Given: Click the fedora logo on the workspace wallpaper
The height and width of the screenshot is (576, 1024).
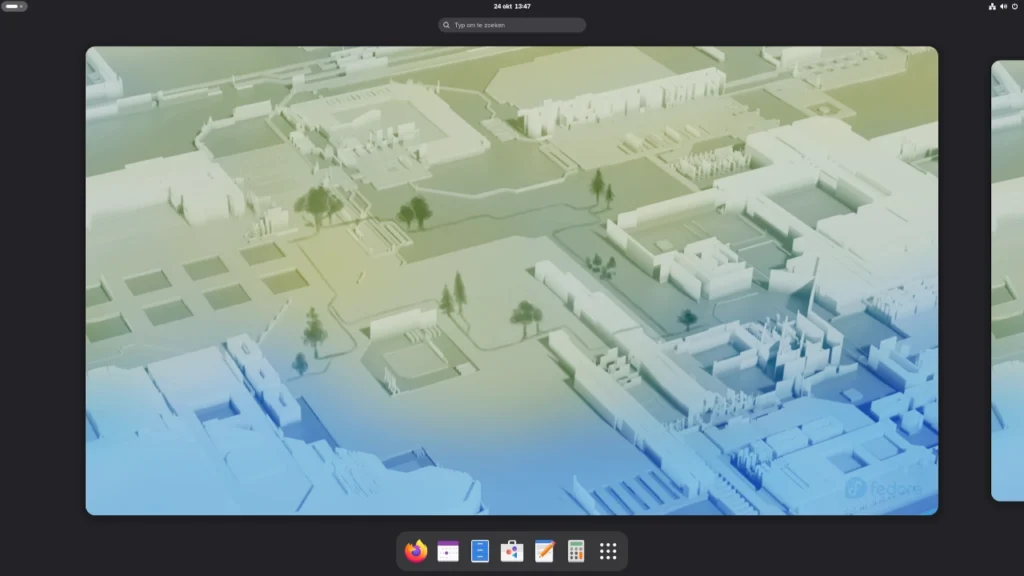Looking at the screenshot, I should point(883,488).
